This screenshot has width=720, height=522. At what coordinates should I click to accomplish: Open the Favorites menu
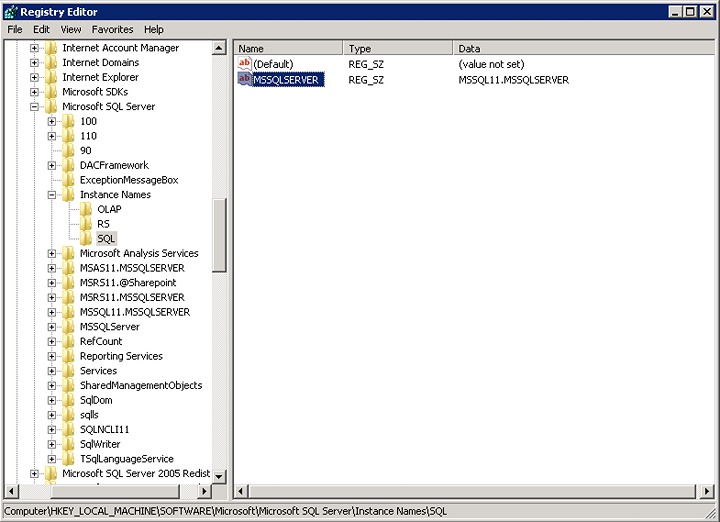click(x=112, y=30)
